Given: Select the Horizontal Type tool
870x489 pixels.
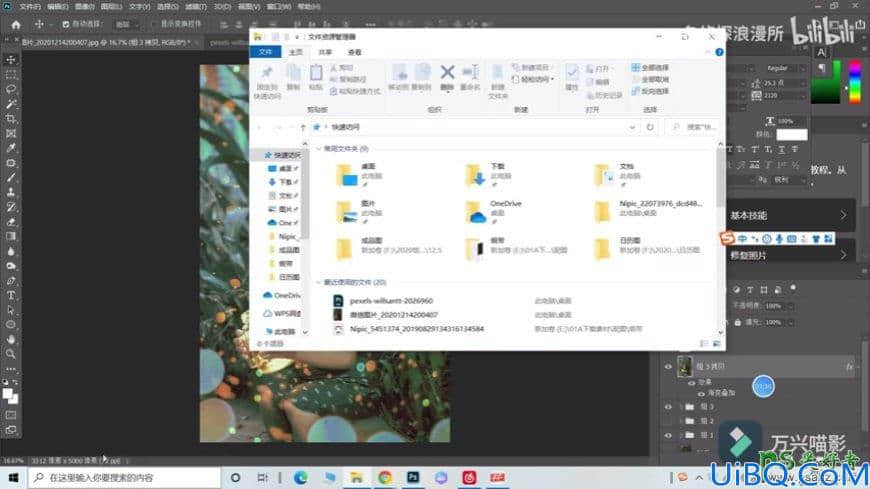Looking at the screenshot, I should 11,295.
